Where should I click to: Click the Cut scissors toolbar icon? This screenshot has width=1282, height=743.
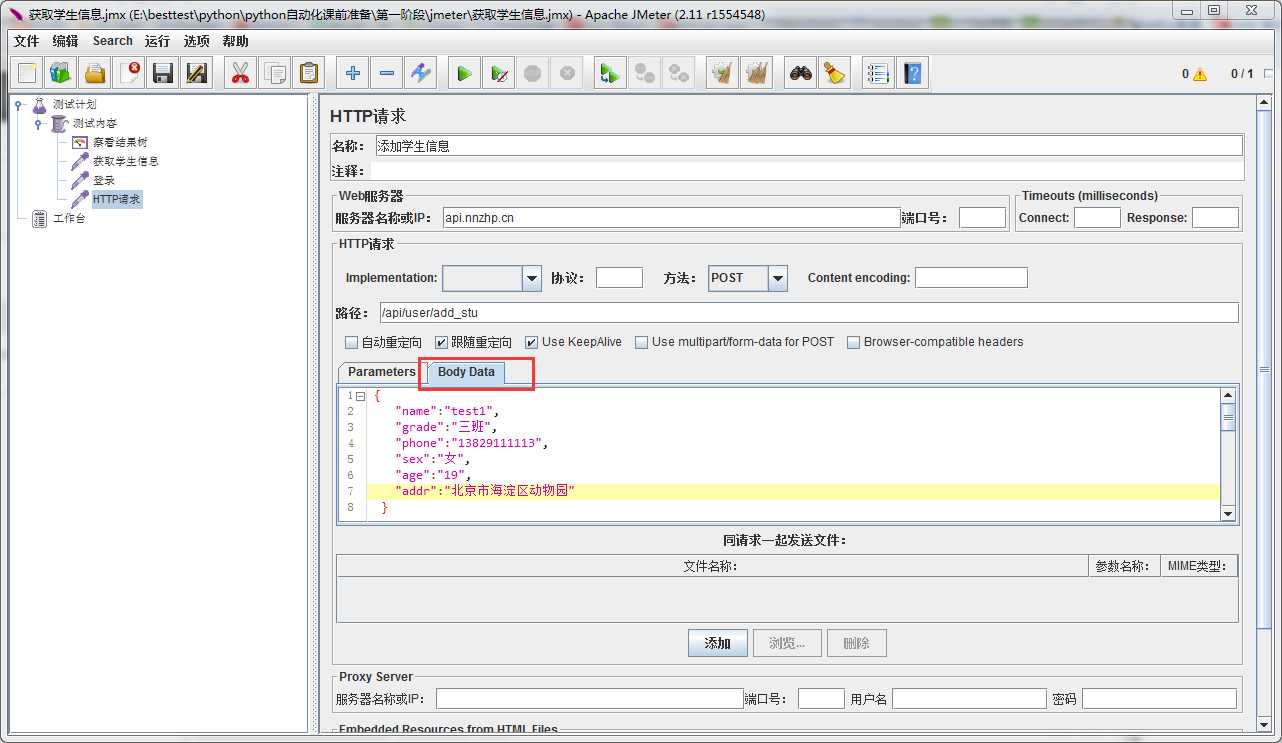tap(240, 73)
